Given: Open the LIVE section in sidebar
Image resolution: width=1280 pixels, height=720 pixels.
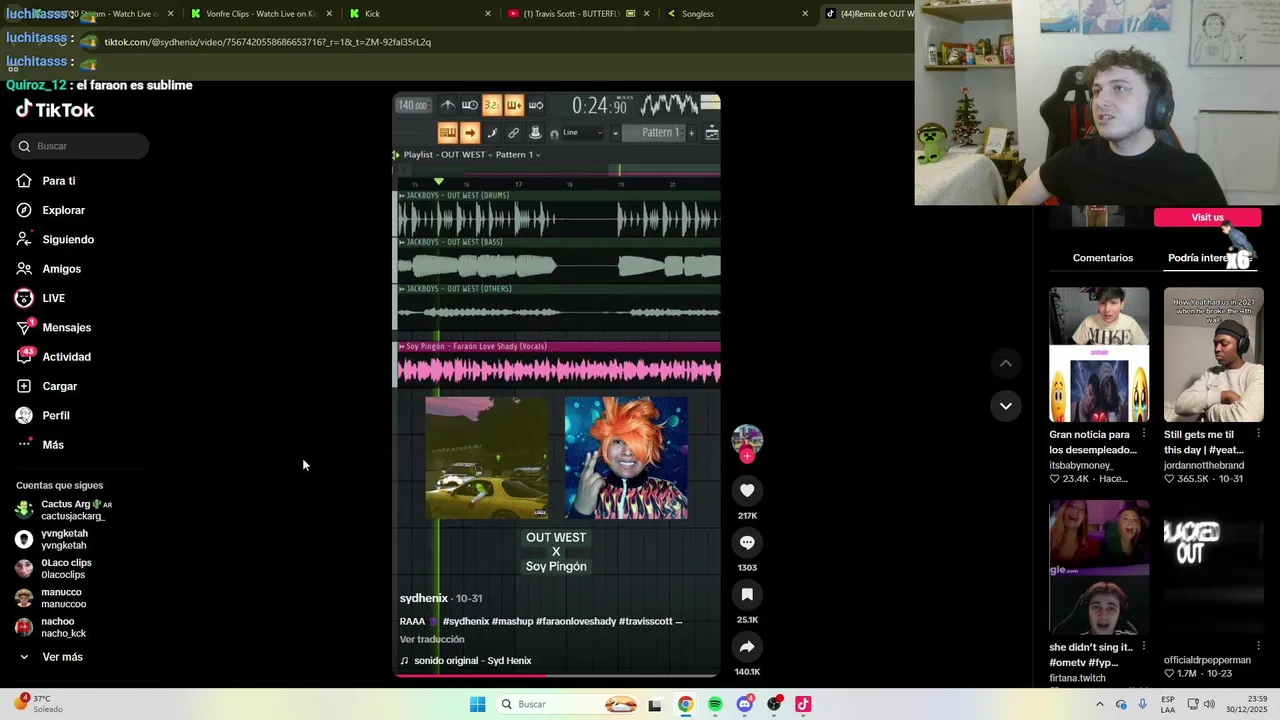Looking at the screenshot, I should pyautogui.click(x=41, y=298).
